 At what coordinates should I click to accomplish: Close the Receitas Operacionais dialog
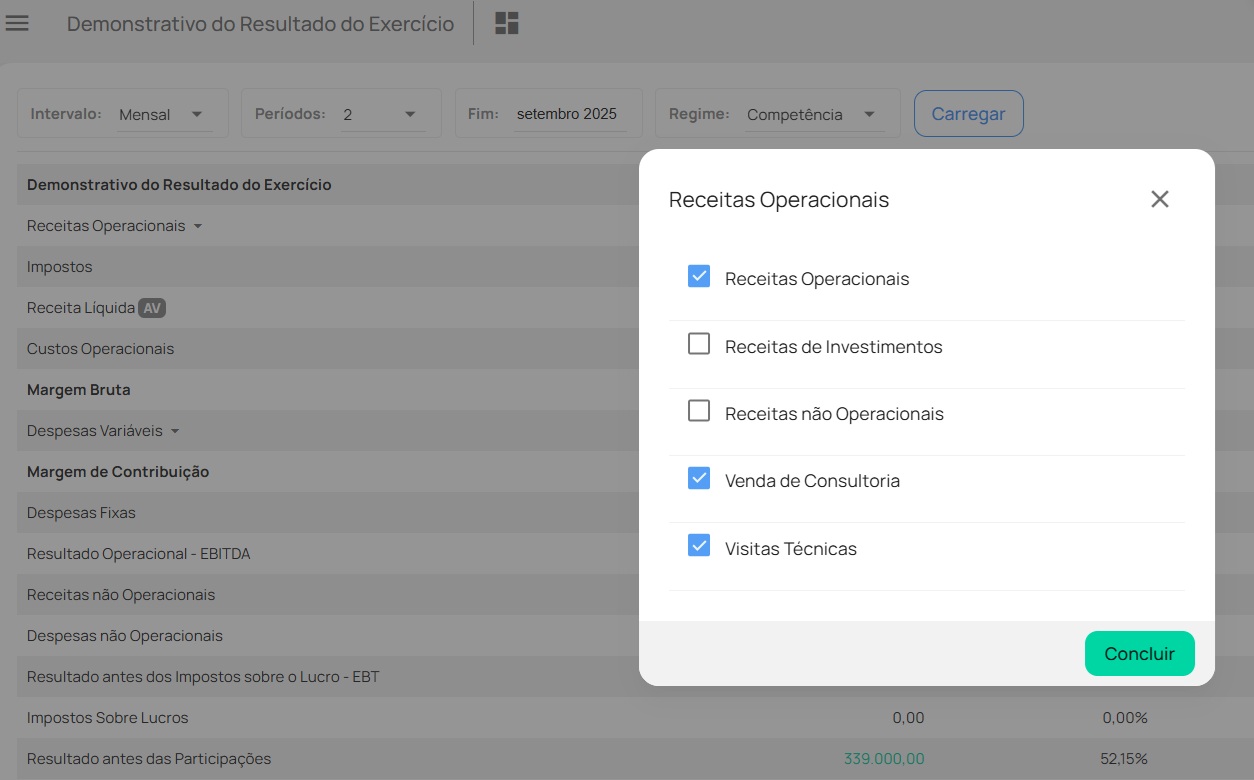[x=1159, y=199]
